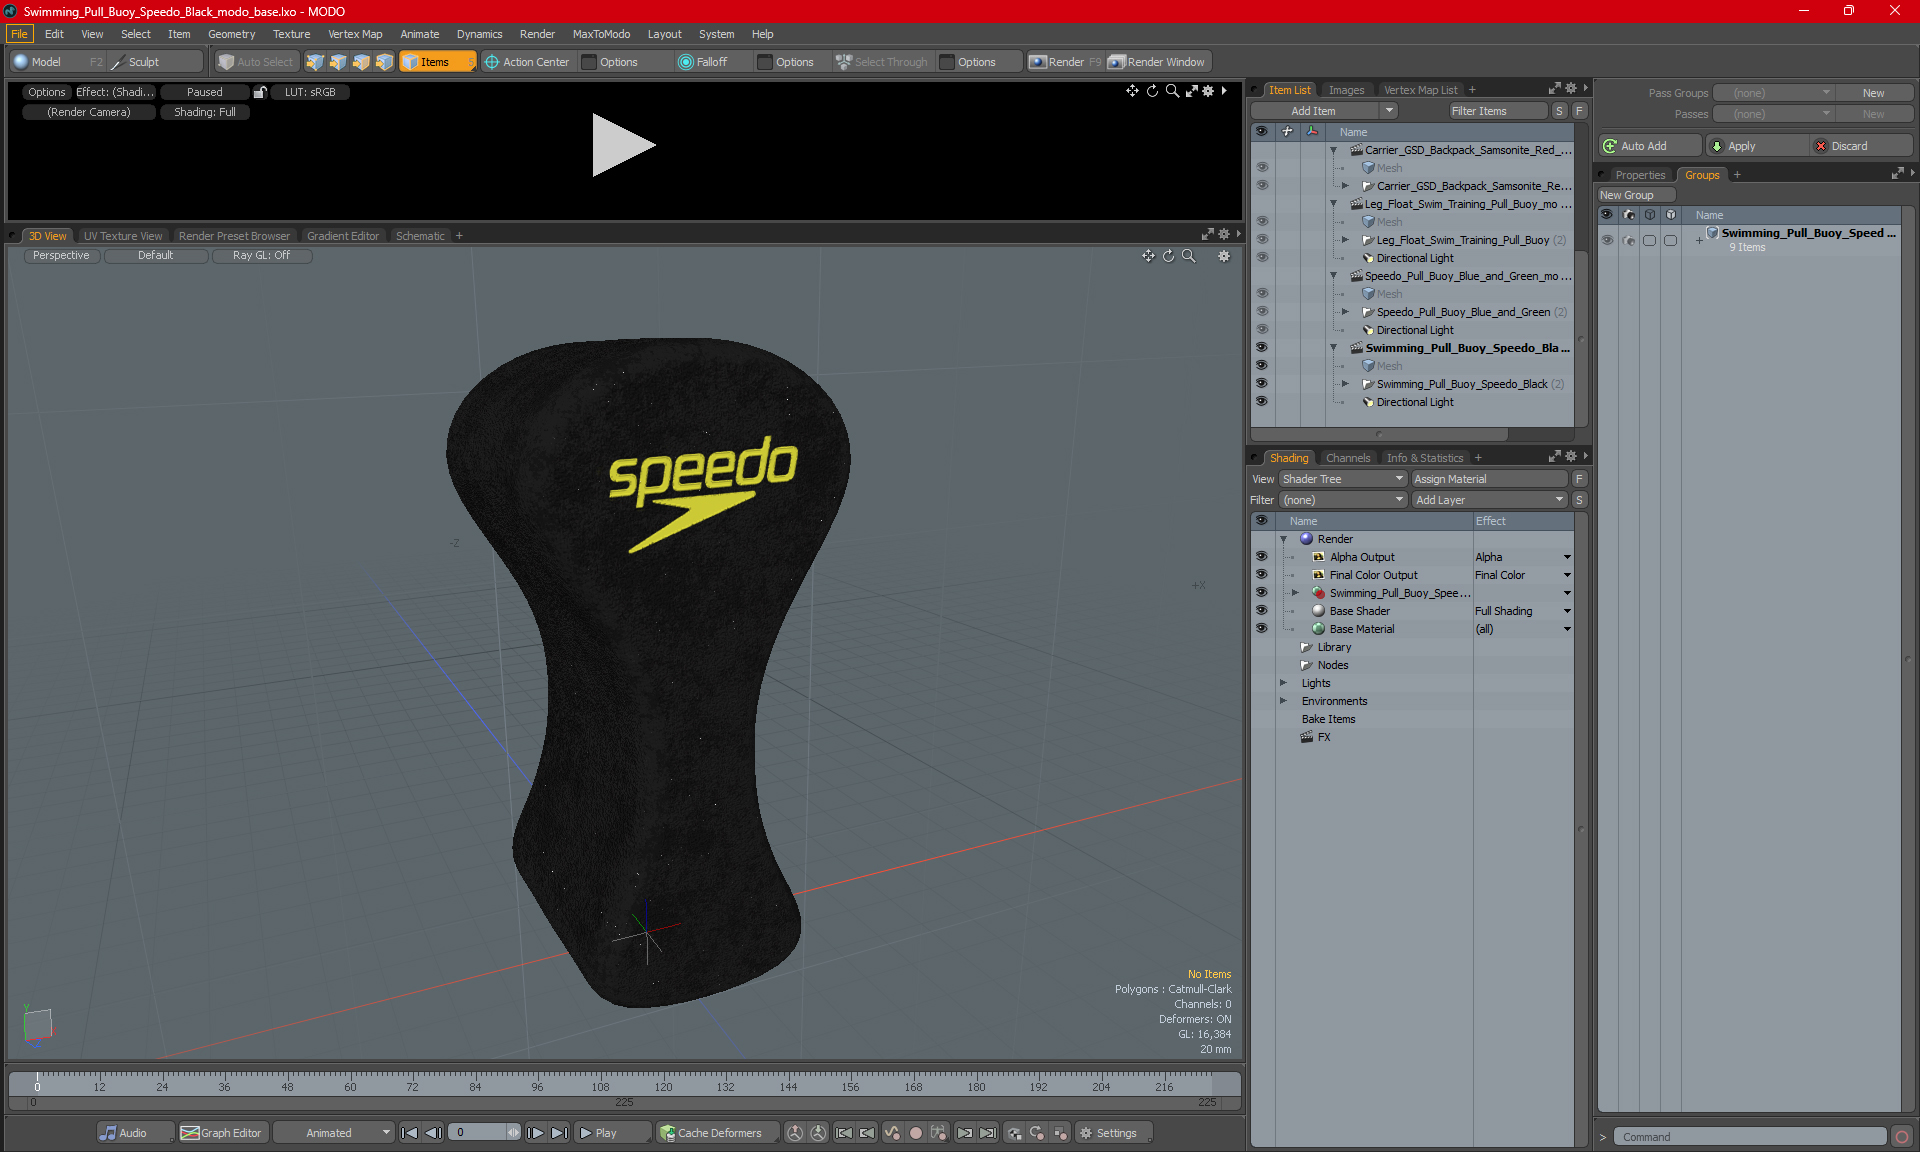Toggle visibility of Base Material layer
Image resolution: width=1920 pixels, height=1152 pixels.
point(1261,629)
